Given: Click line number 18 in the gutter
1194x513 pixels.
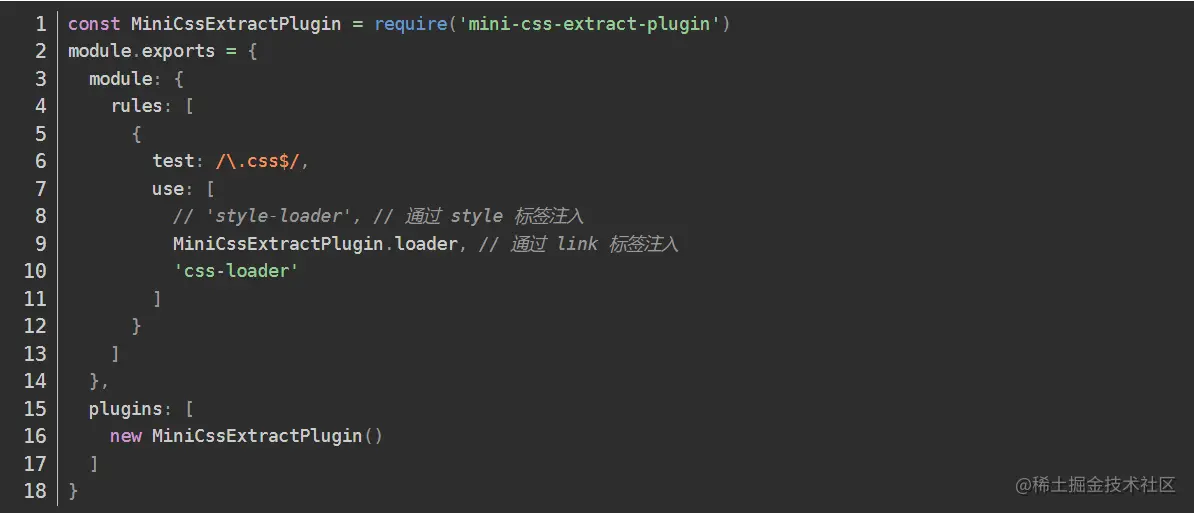Looking at the screenshot, I should click(x=36, y=491).
